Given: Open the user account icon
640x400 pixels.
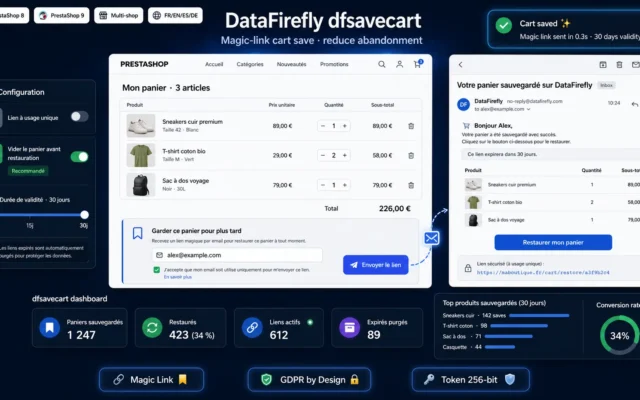Looking at the screenshot, I should 400,64.
